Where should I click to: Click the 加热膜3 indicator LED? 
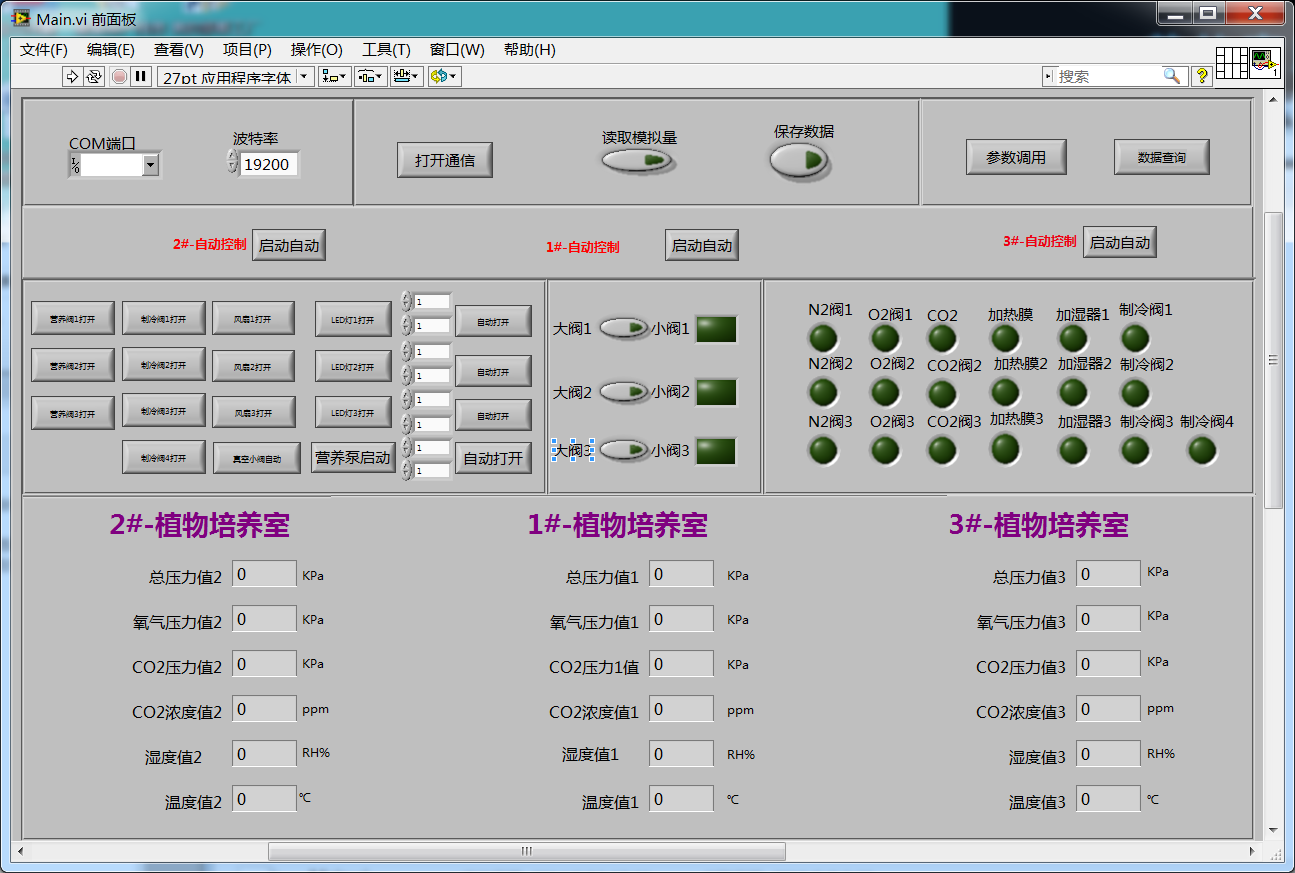(1005, 449)
